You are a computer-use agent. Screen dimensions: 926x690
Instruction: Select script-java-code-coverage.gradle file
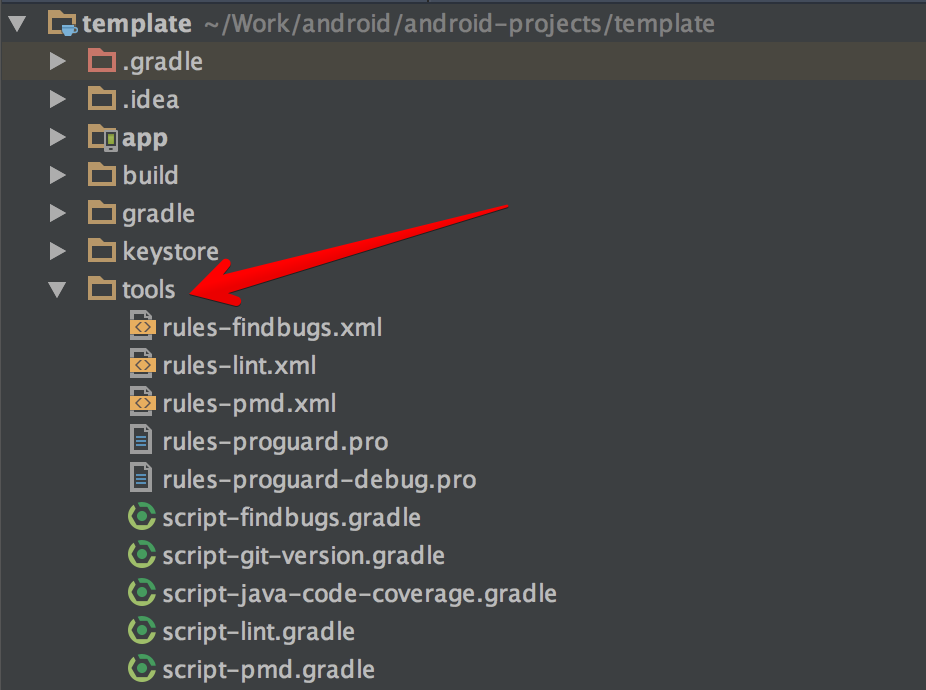click(x=359, y=594)
